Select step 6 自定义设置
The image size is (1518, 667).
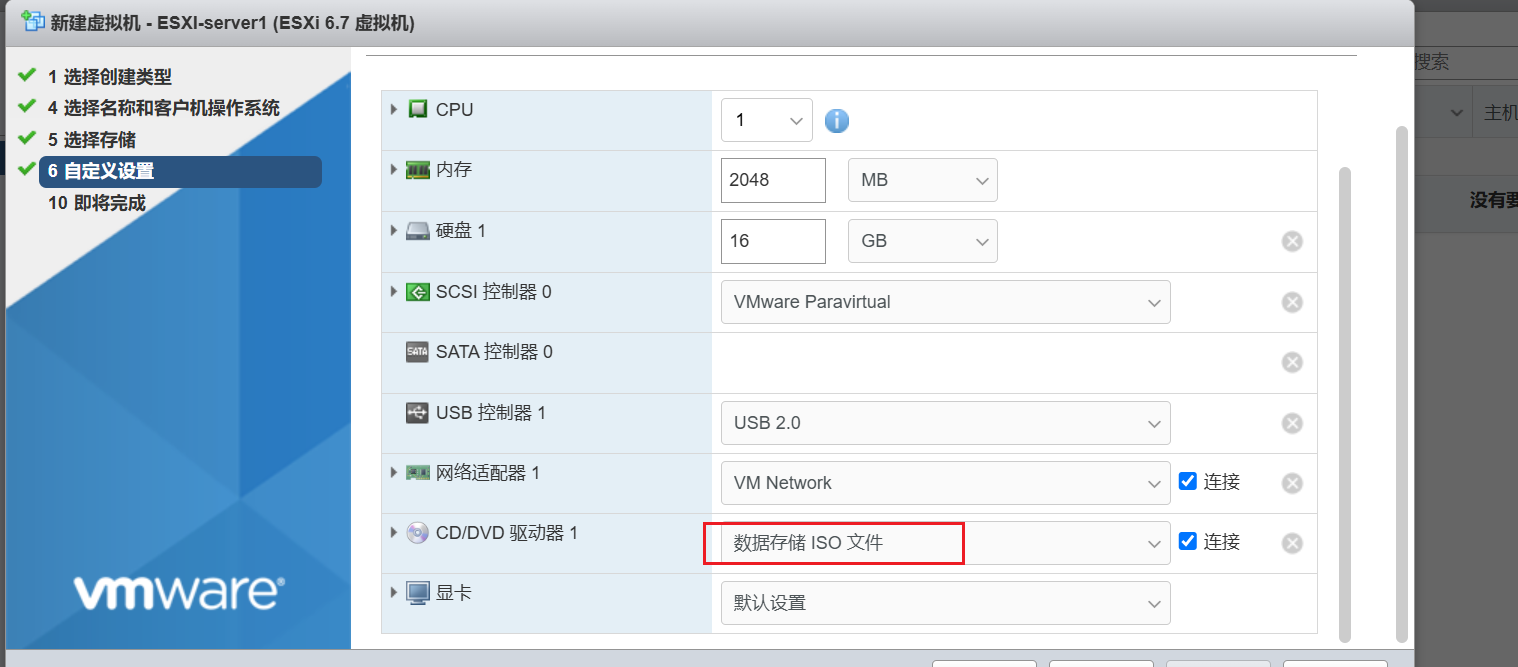tap(180, 172)
